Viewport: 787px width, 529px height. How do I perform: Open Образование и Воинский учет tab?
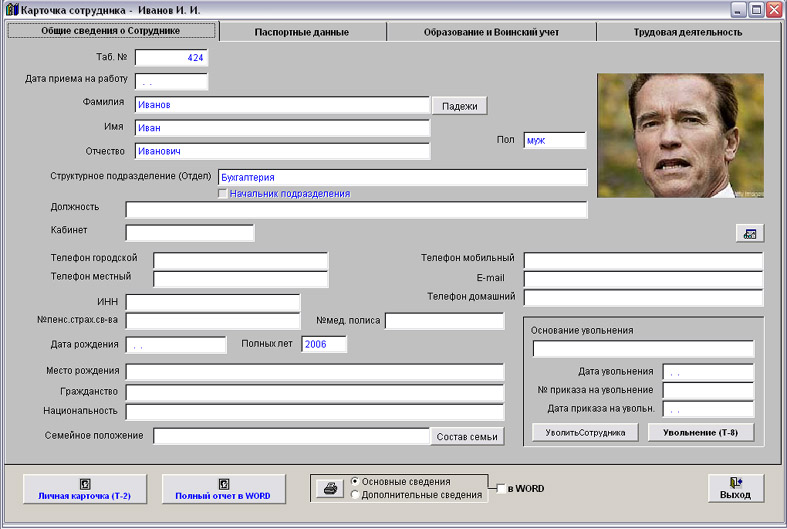(x=491, y=32)
